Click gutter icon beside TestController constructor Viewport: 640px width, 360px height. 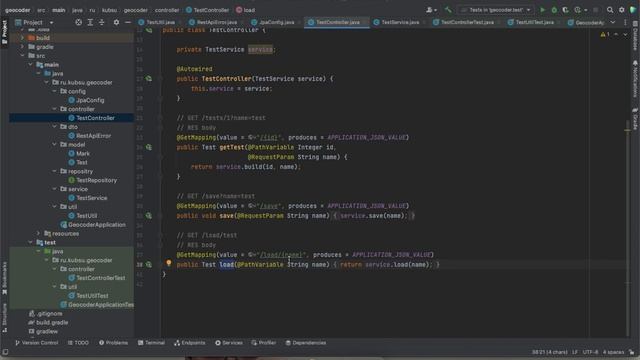[149, 78]
